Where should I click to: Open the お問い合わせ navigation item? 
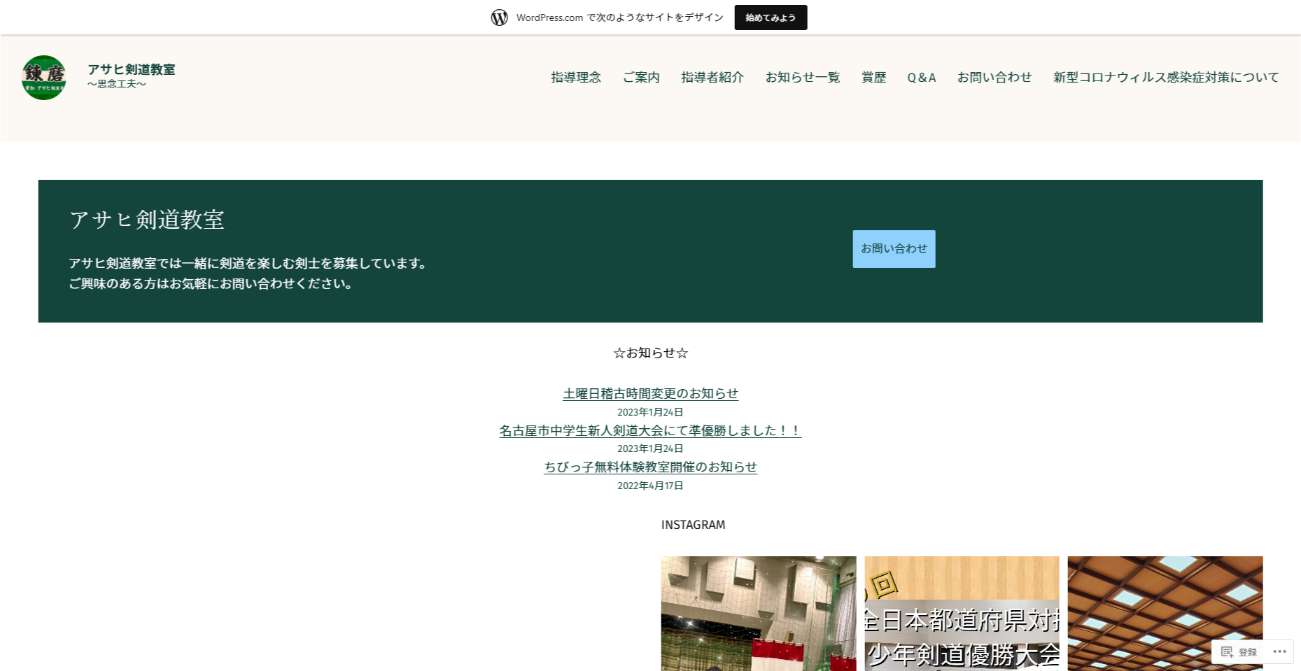[994, 77]
